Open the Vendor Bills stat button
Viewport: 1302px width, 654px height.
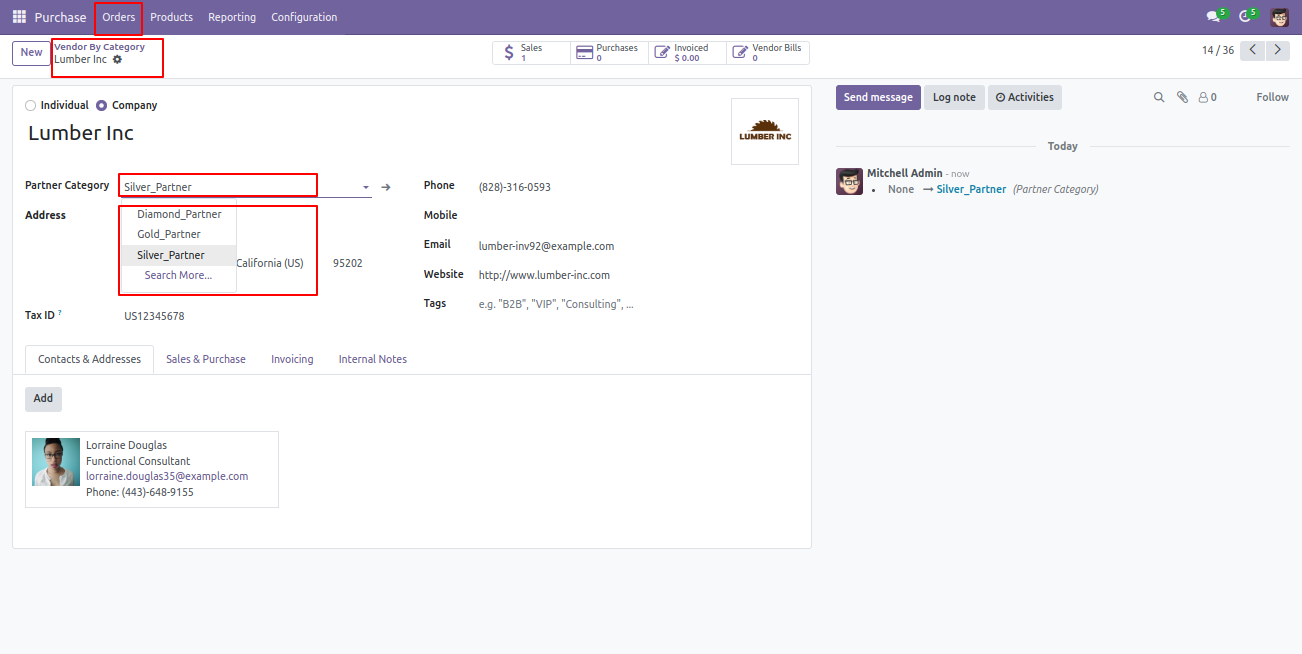(x=767, y=53)
